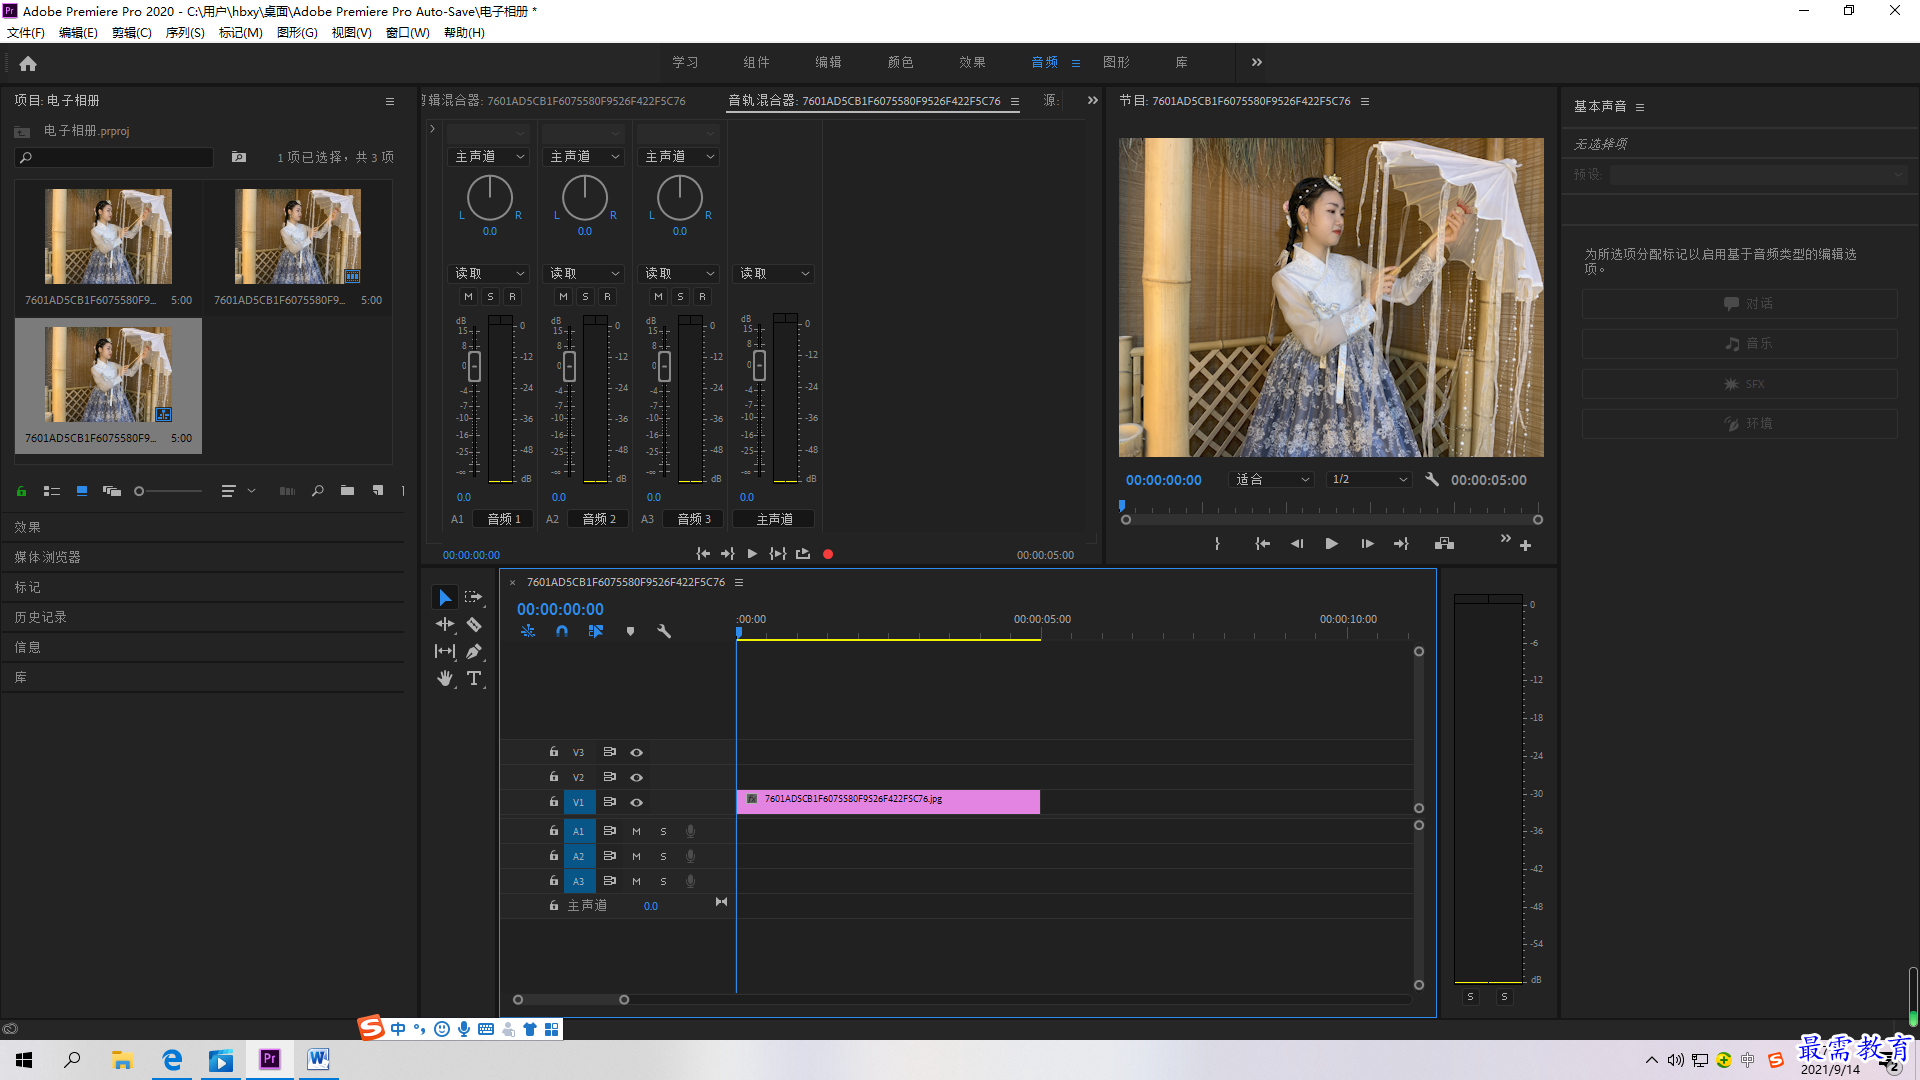
Task: Toggle lock on track V3
Action: pyautogui.click(x=553, y=751)
